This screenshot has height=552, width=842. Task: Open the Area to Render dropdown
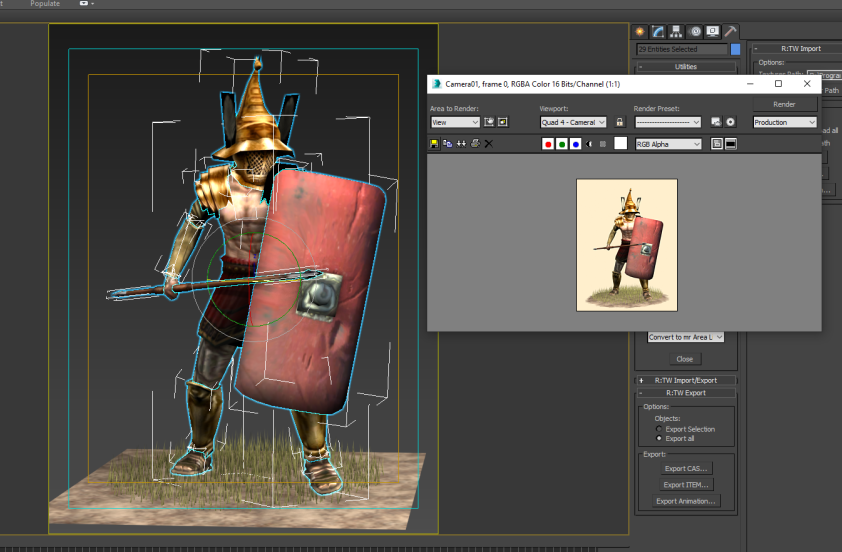click(x=455, y=122)
